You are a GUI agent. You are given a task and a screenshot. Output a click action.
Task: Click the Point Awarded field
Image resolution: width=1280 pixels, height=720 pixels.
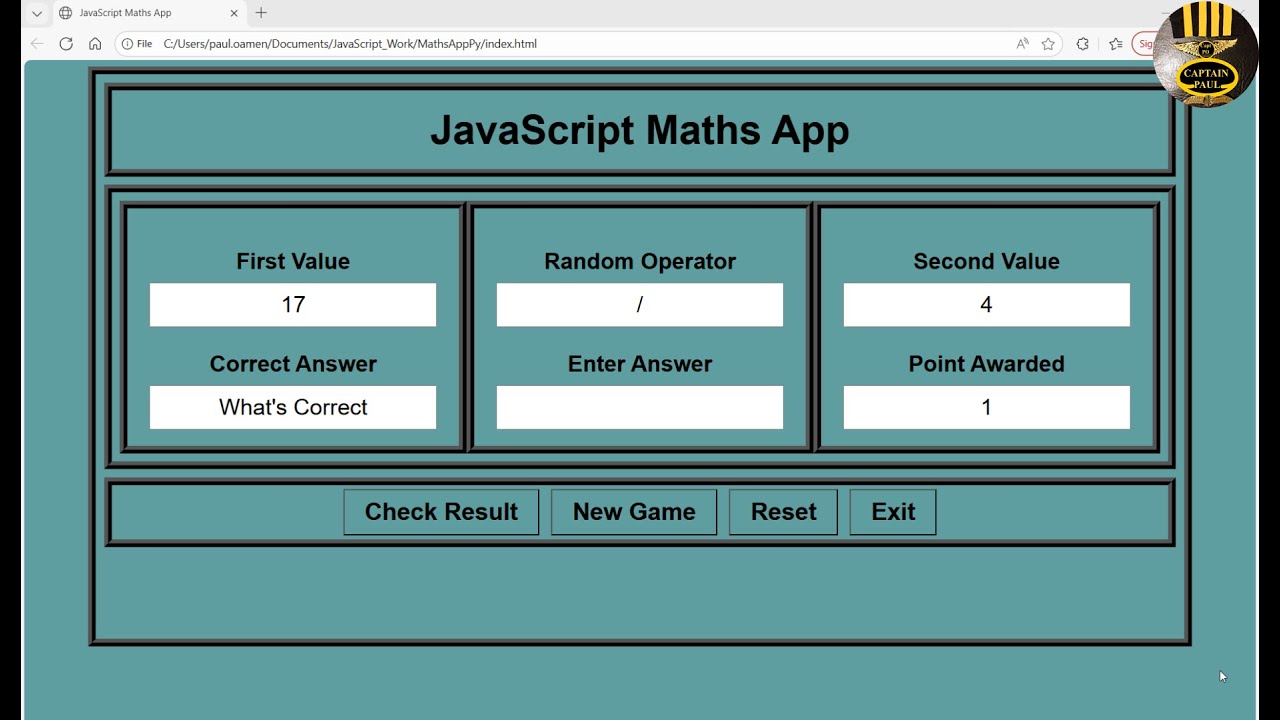pyautogui.click(x=986, y=407)
